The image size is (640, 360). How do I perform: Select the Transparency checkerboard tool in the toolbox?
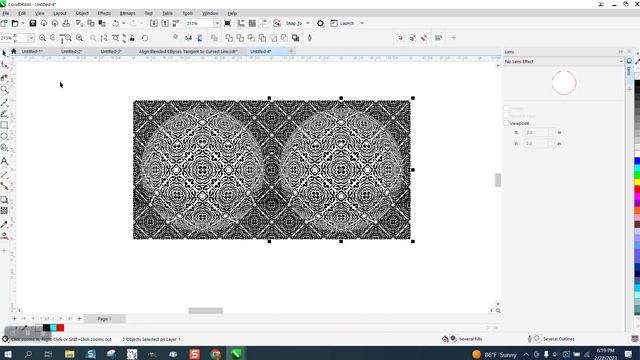(x=4, y=211)
